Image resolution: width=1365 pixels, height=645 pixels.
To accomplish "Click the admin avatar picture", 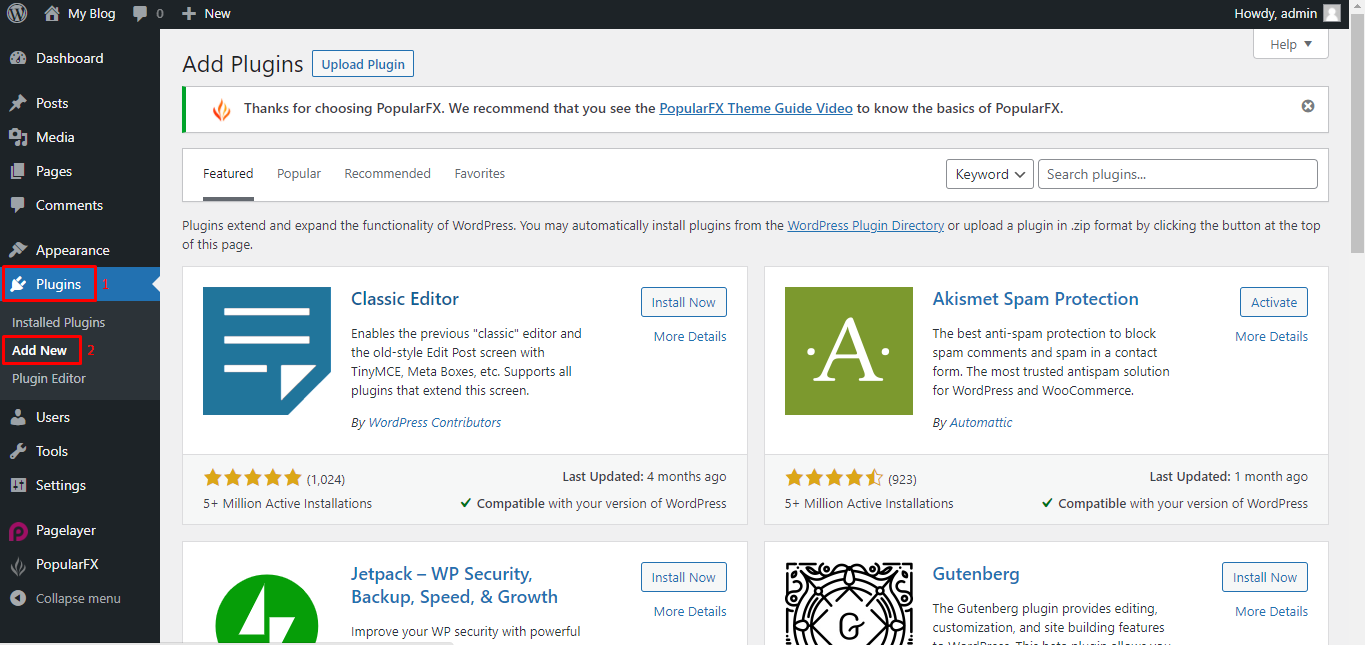I will [x=1332, y=13].
